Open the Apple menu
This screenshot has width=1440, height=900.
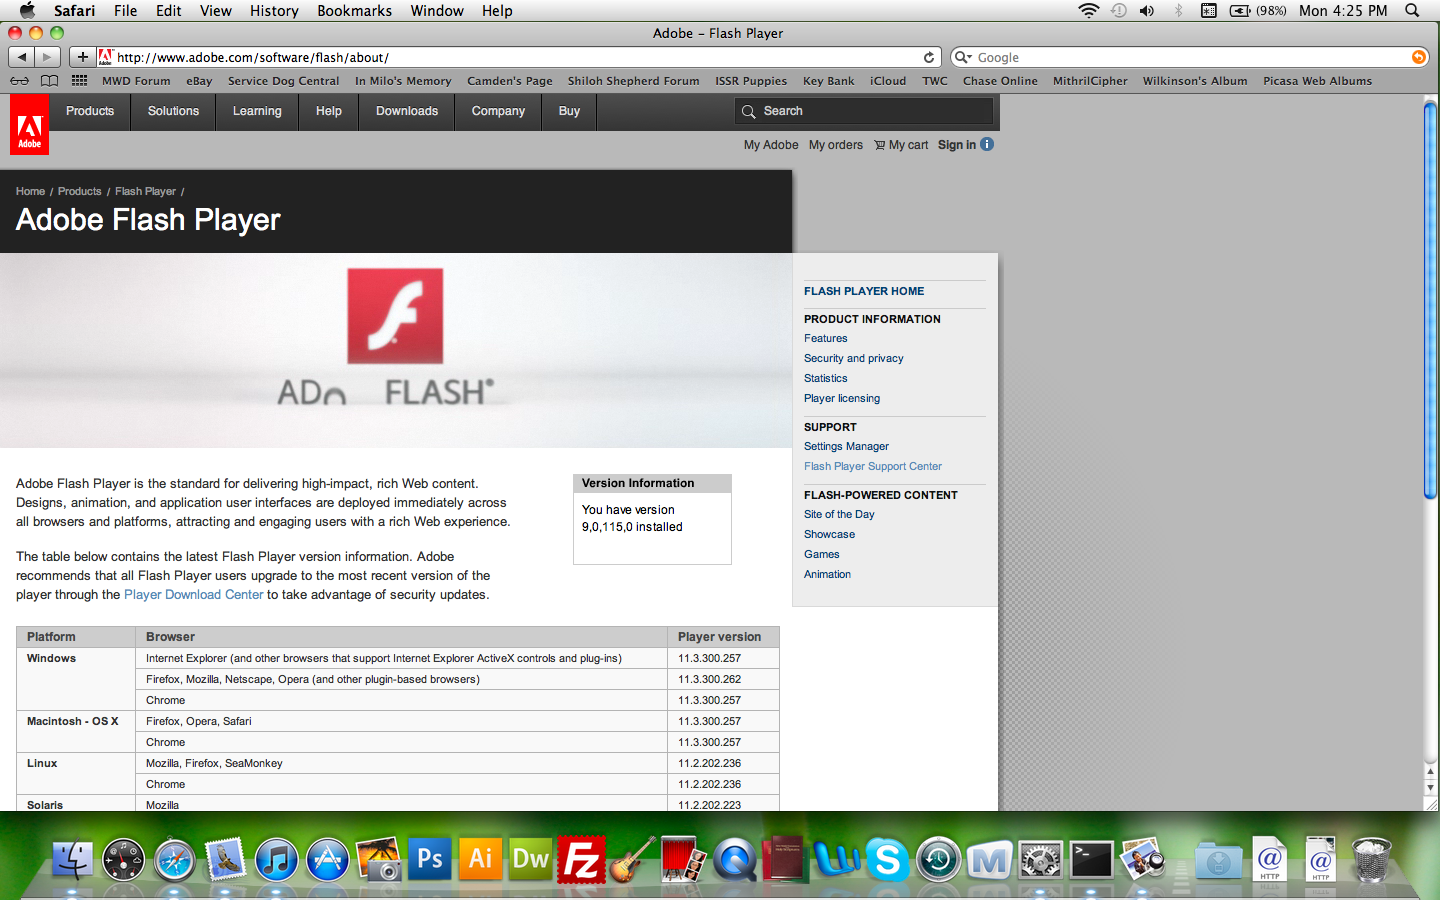click(27, 10)
